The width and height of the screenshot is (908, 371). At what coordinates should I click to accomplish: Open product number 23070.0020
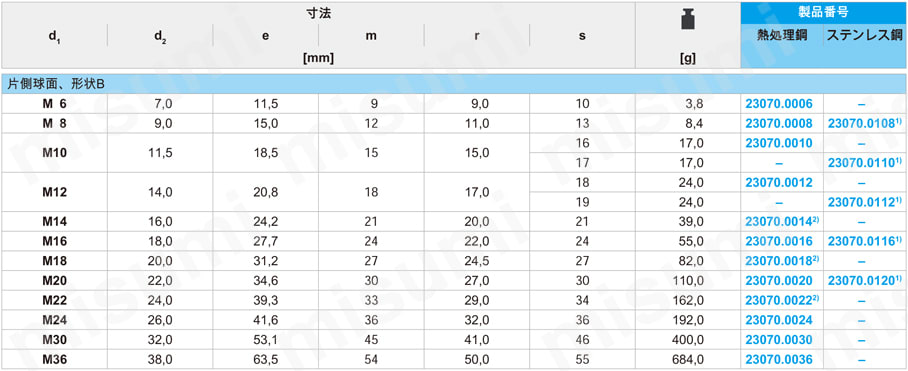coord(779,281)
